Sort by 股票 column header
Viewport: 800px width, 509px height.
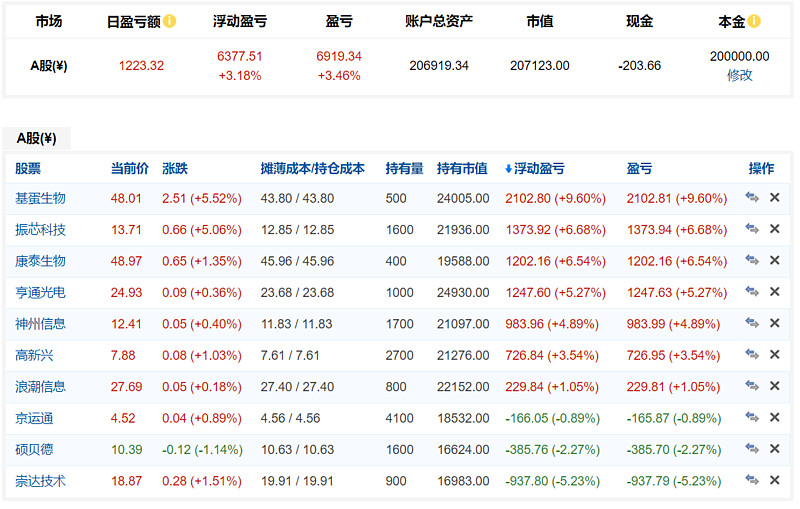point(28,168)
